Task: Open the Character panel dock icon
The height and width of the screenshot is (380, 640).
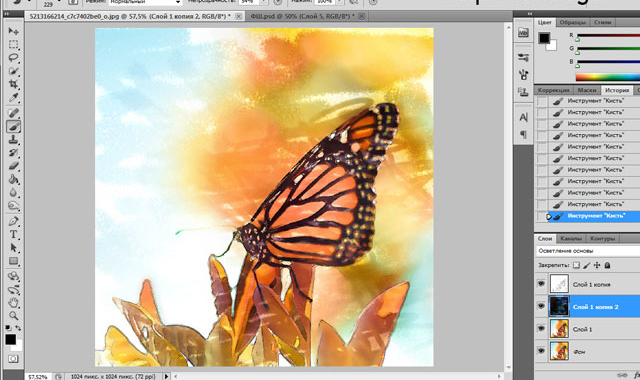Action: (523, 118)
